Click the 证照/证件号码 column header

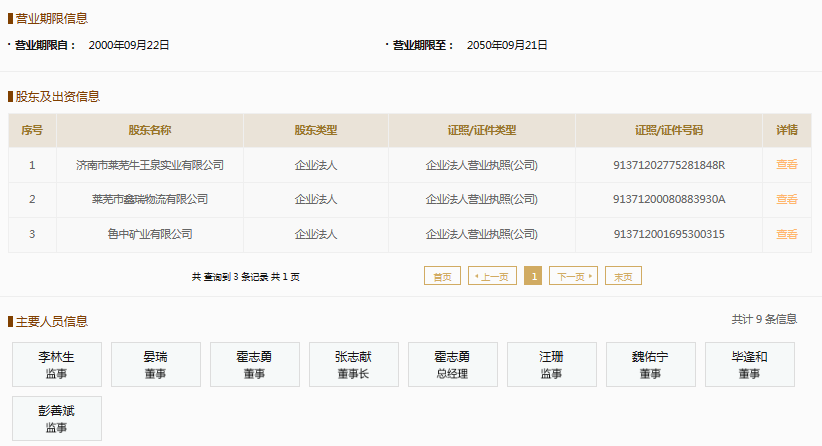tap(668, 130)
